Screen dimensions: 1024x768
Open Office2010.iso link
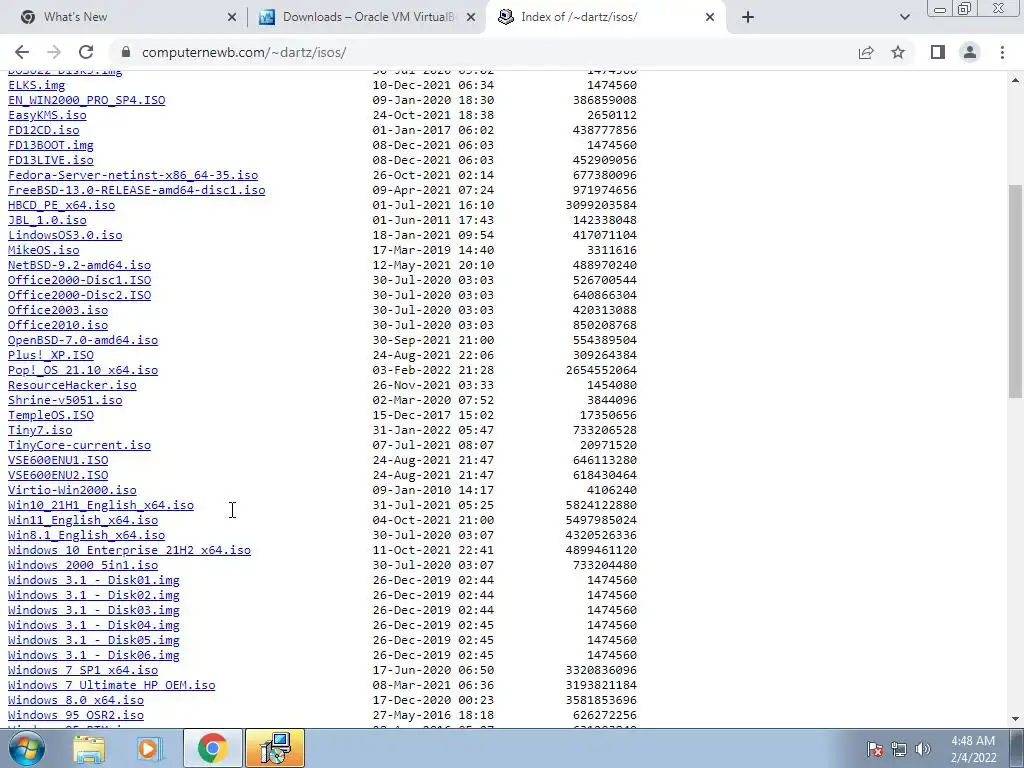click(x=58, y=325)
